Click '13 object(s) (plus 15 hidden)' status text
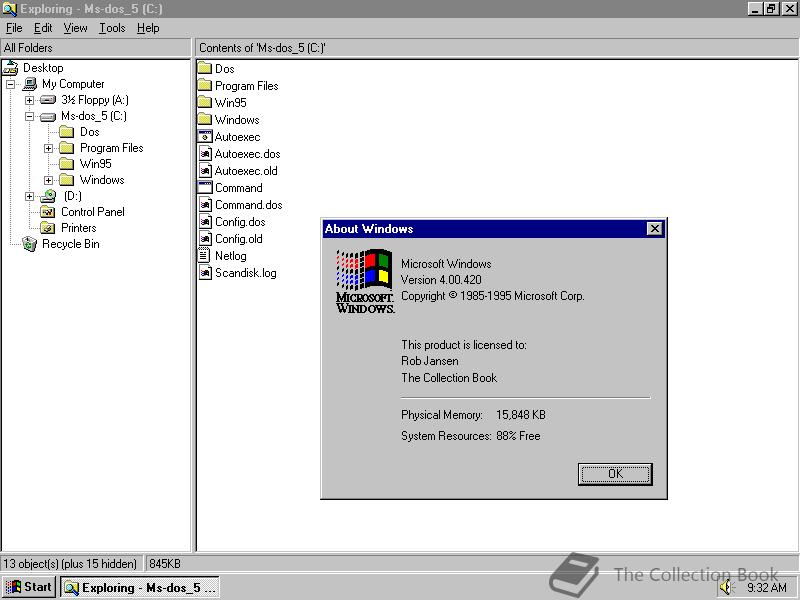800x600 pixels. point(70,564)
